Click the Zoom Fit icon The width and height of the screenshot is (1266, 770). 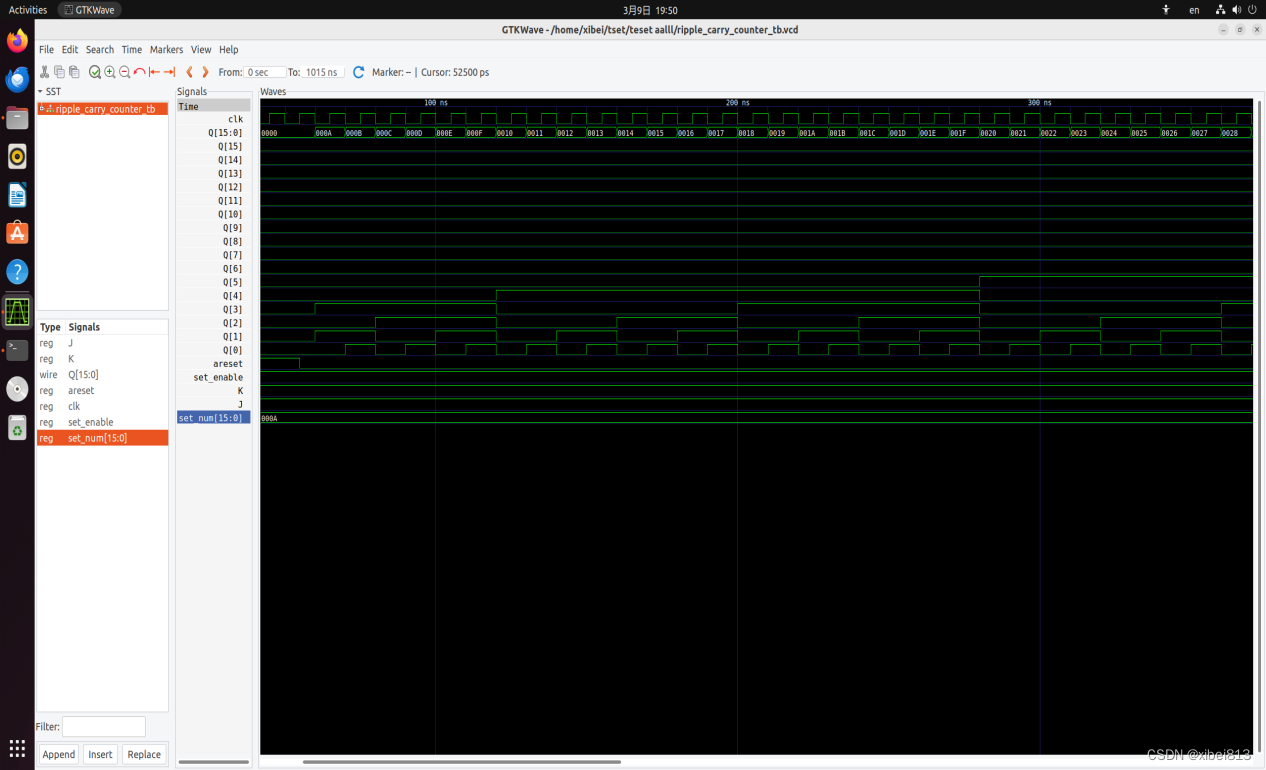[x=95, y=72]
